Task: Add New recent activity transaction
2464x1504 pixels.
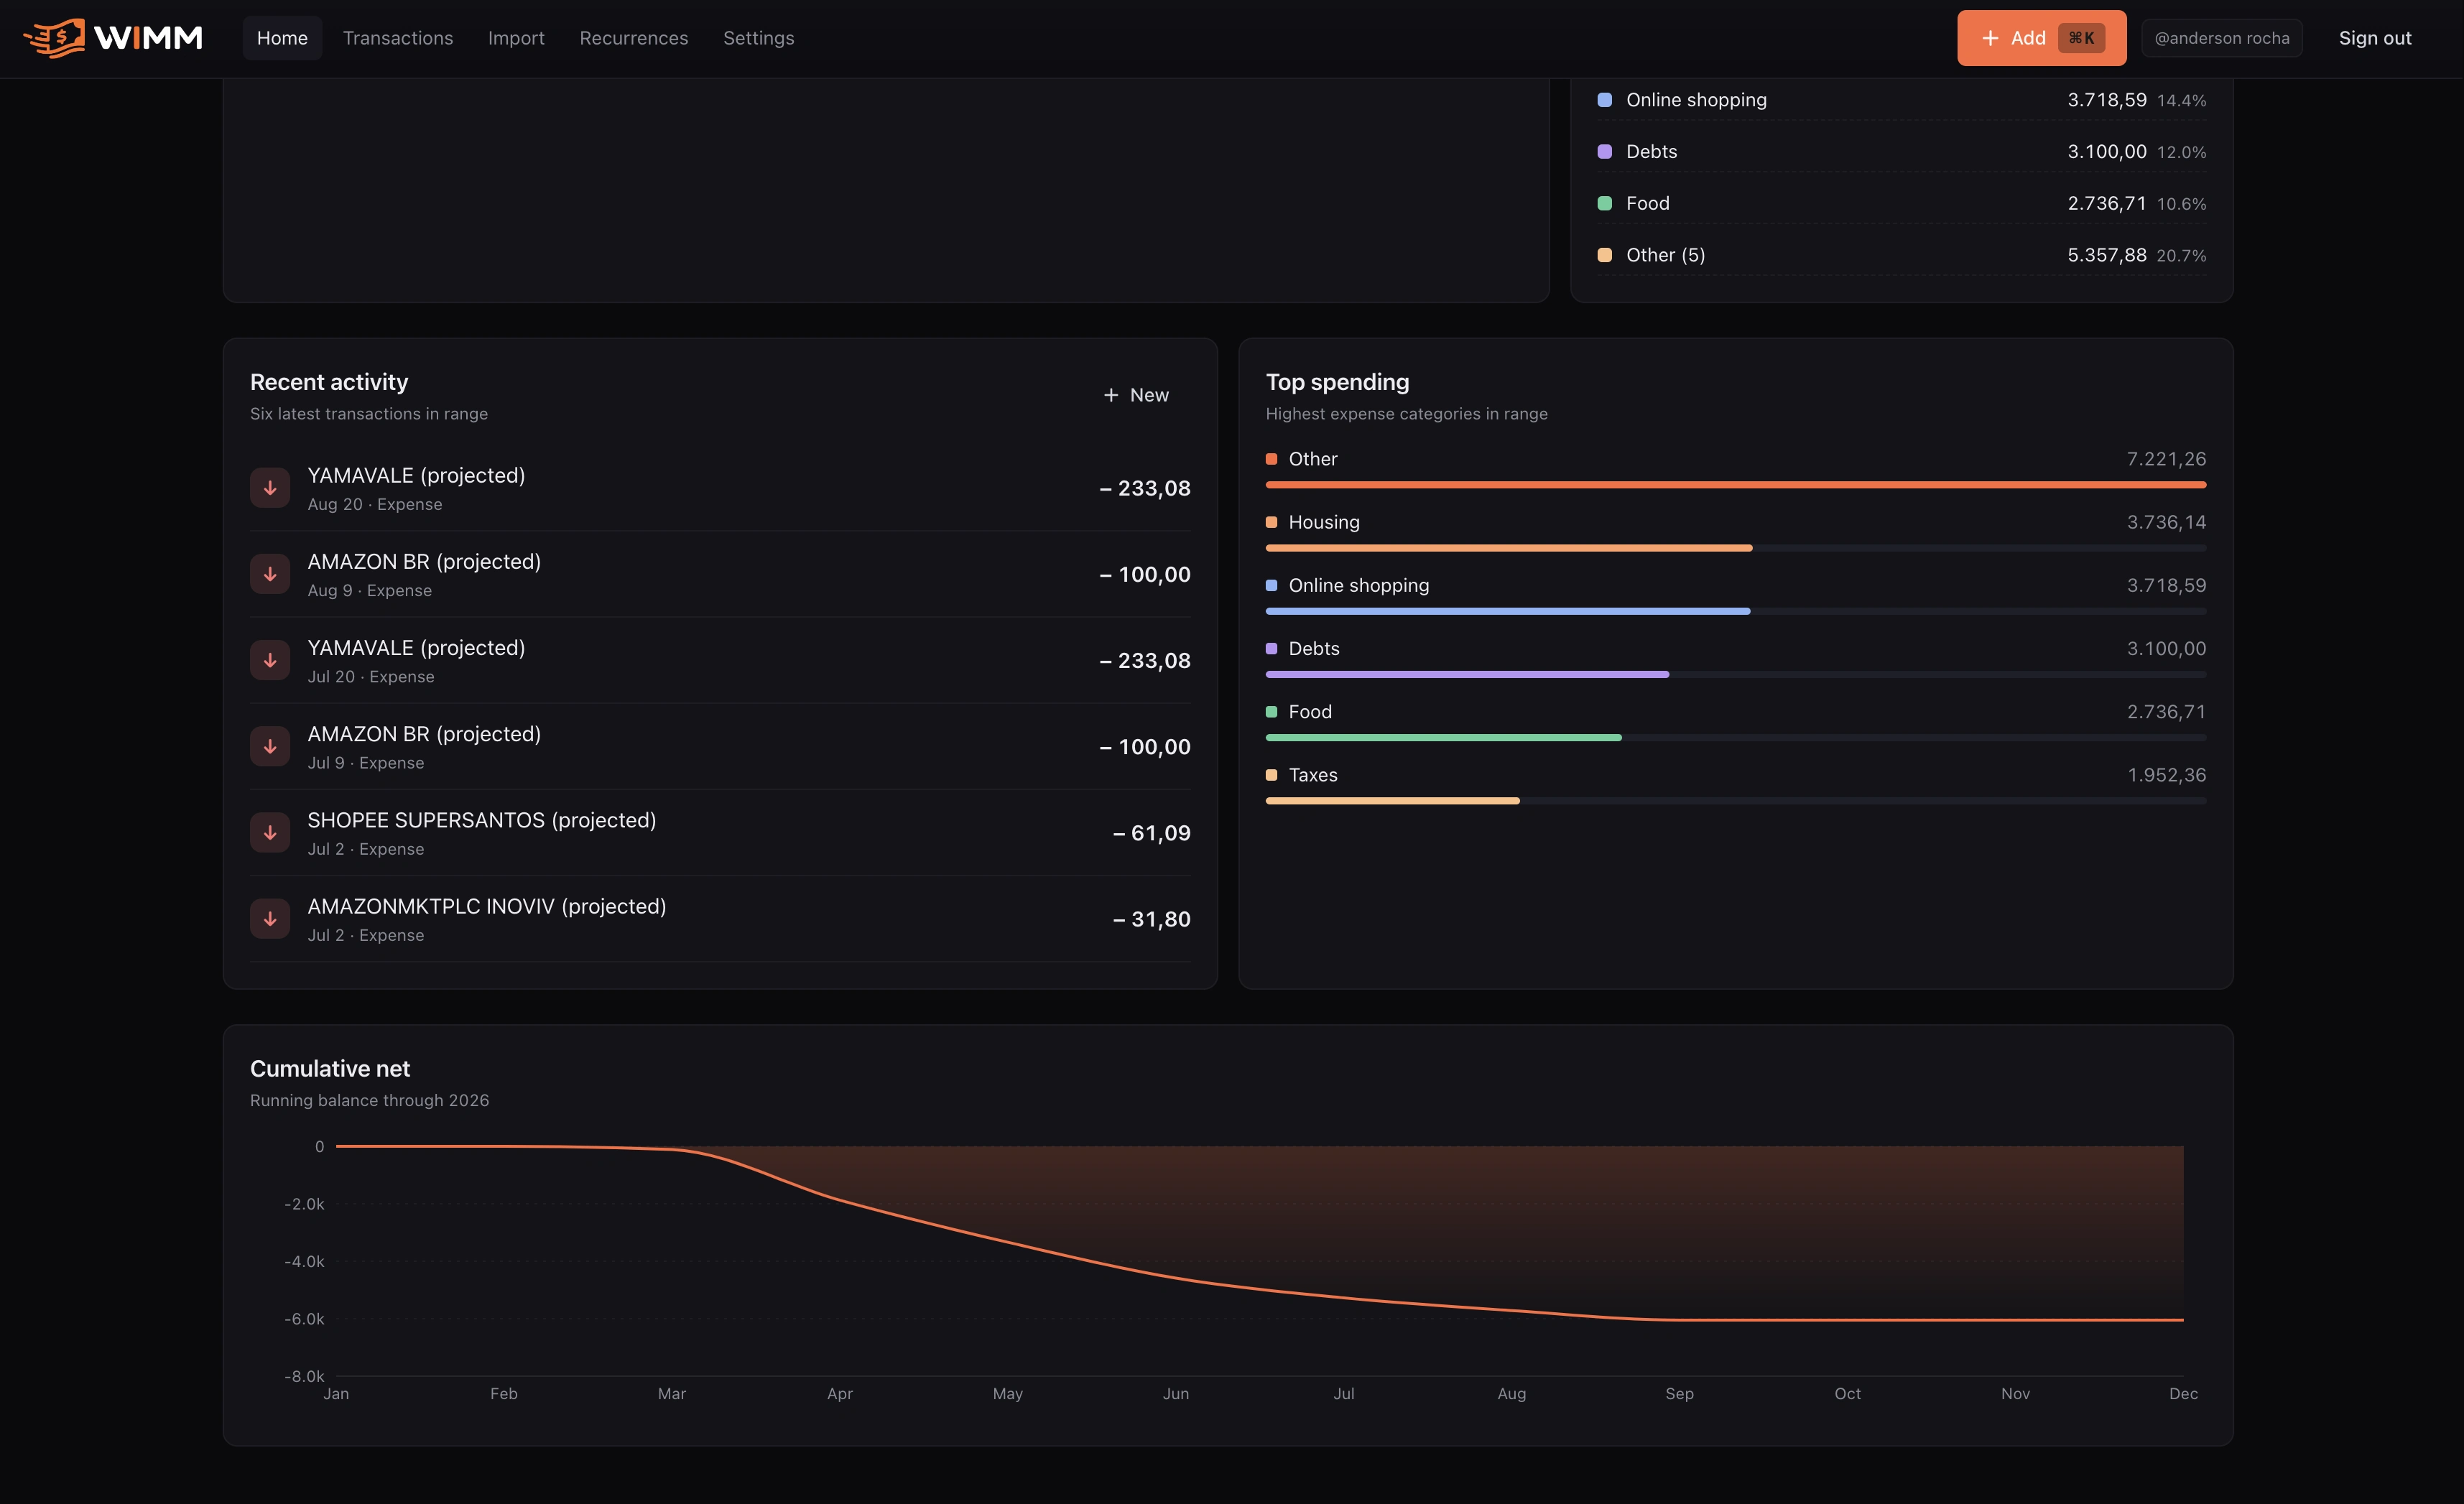Action: pos(1136,395)
